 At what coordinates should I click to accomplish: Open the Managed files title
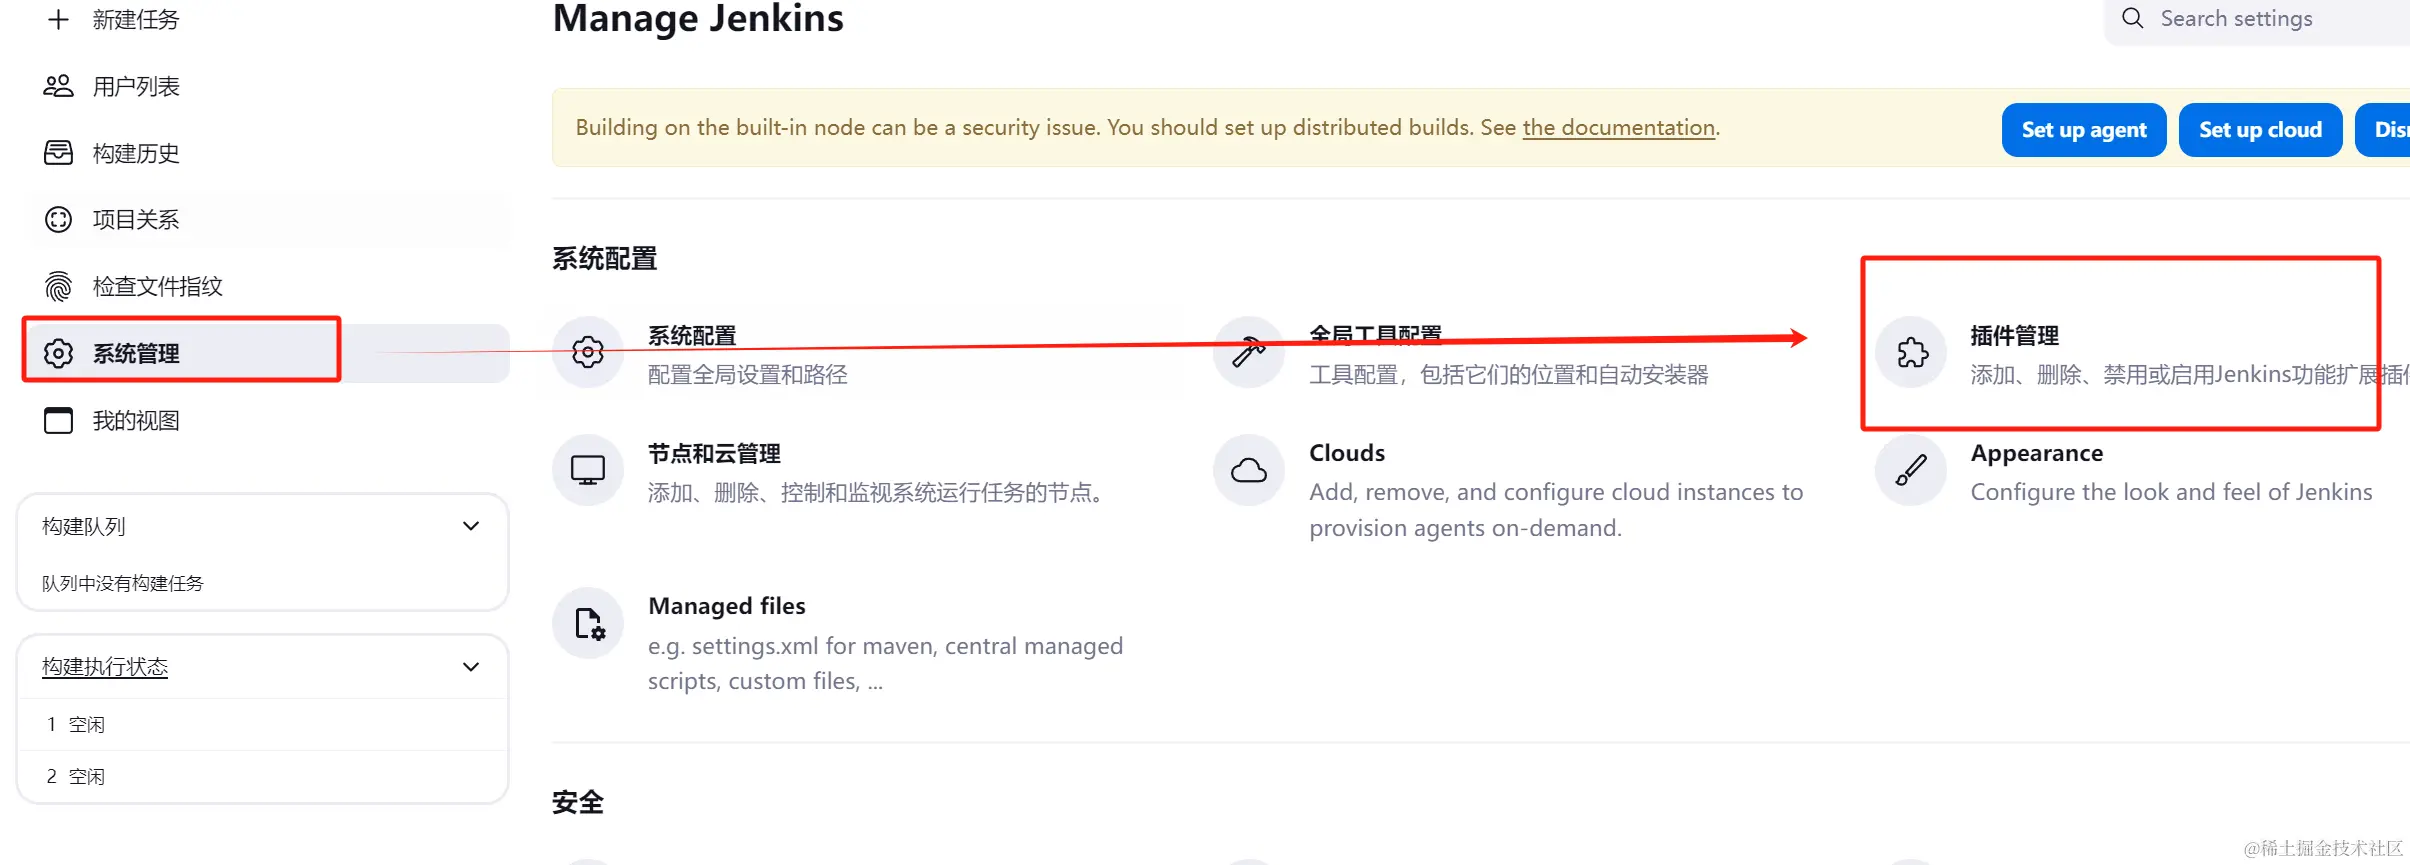727,606
